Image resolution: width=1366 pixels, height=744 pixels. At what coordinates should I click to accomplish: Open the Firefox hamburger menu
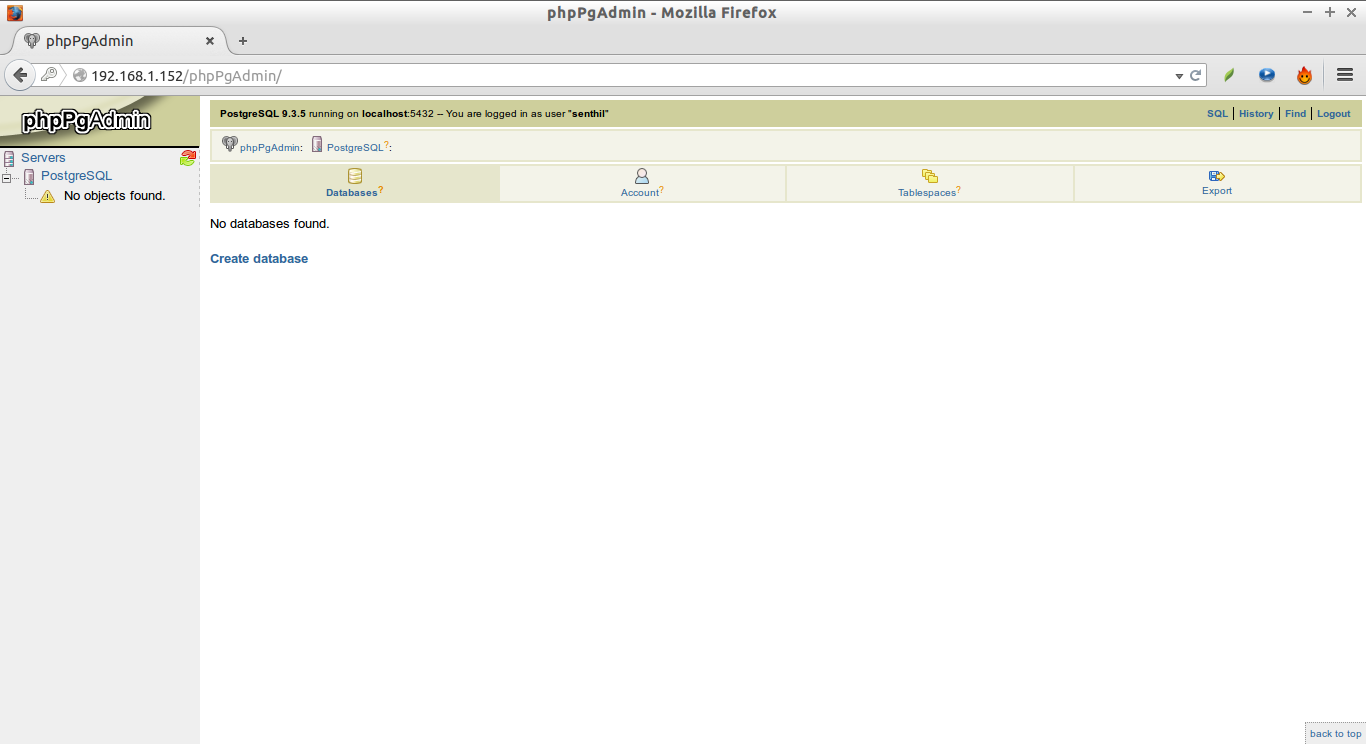tap(1345, 75)
